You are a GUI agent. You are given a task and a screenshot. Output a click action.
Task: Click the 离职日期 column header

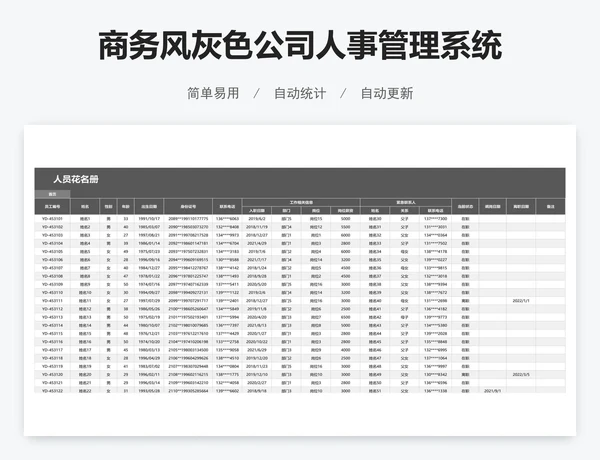[x=521, y=206]
